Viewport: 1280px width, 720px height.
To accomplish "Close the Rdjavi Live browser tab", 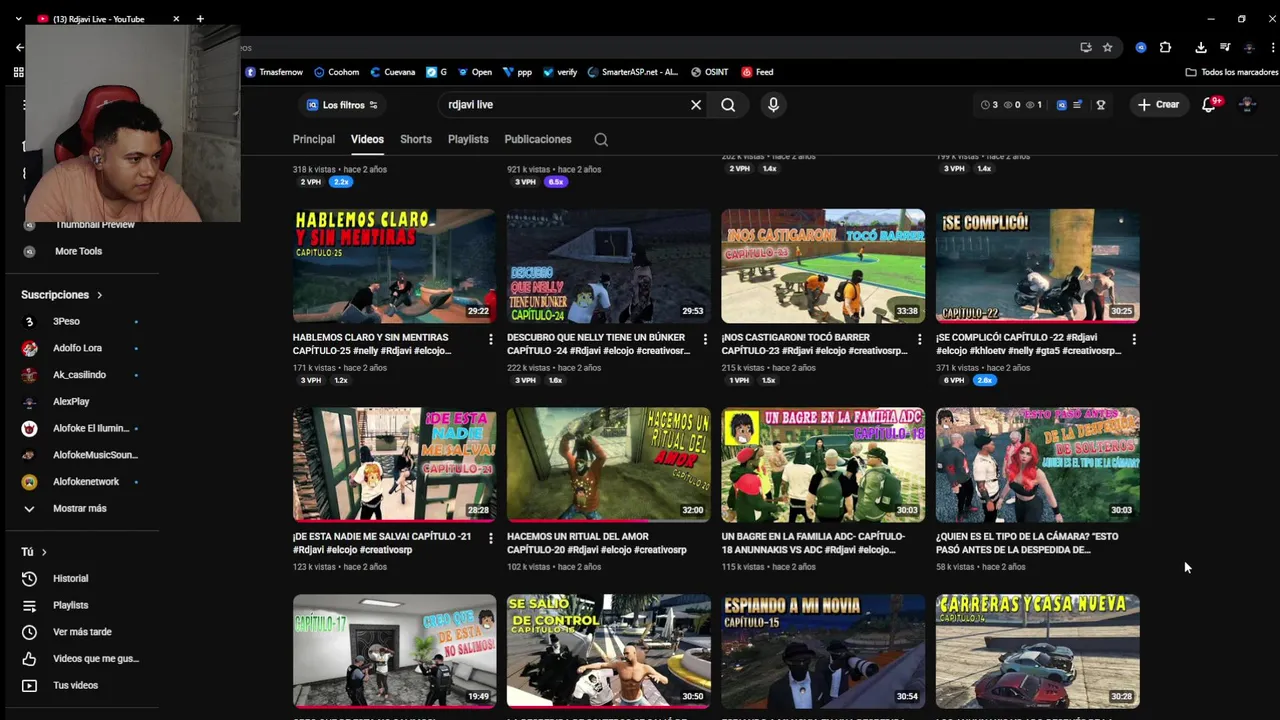I will [x=176, y=19].
